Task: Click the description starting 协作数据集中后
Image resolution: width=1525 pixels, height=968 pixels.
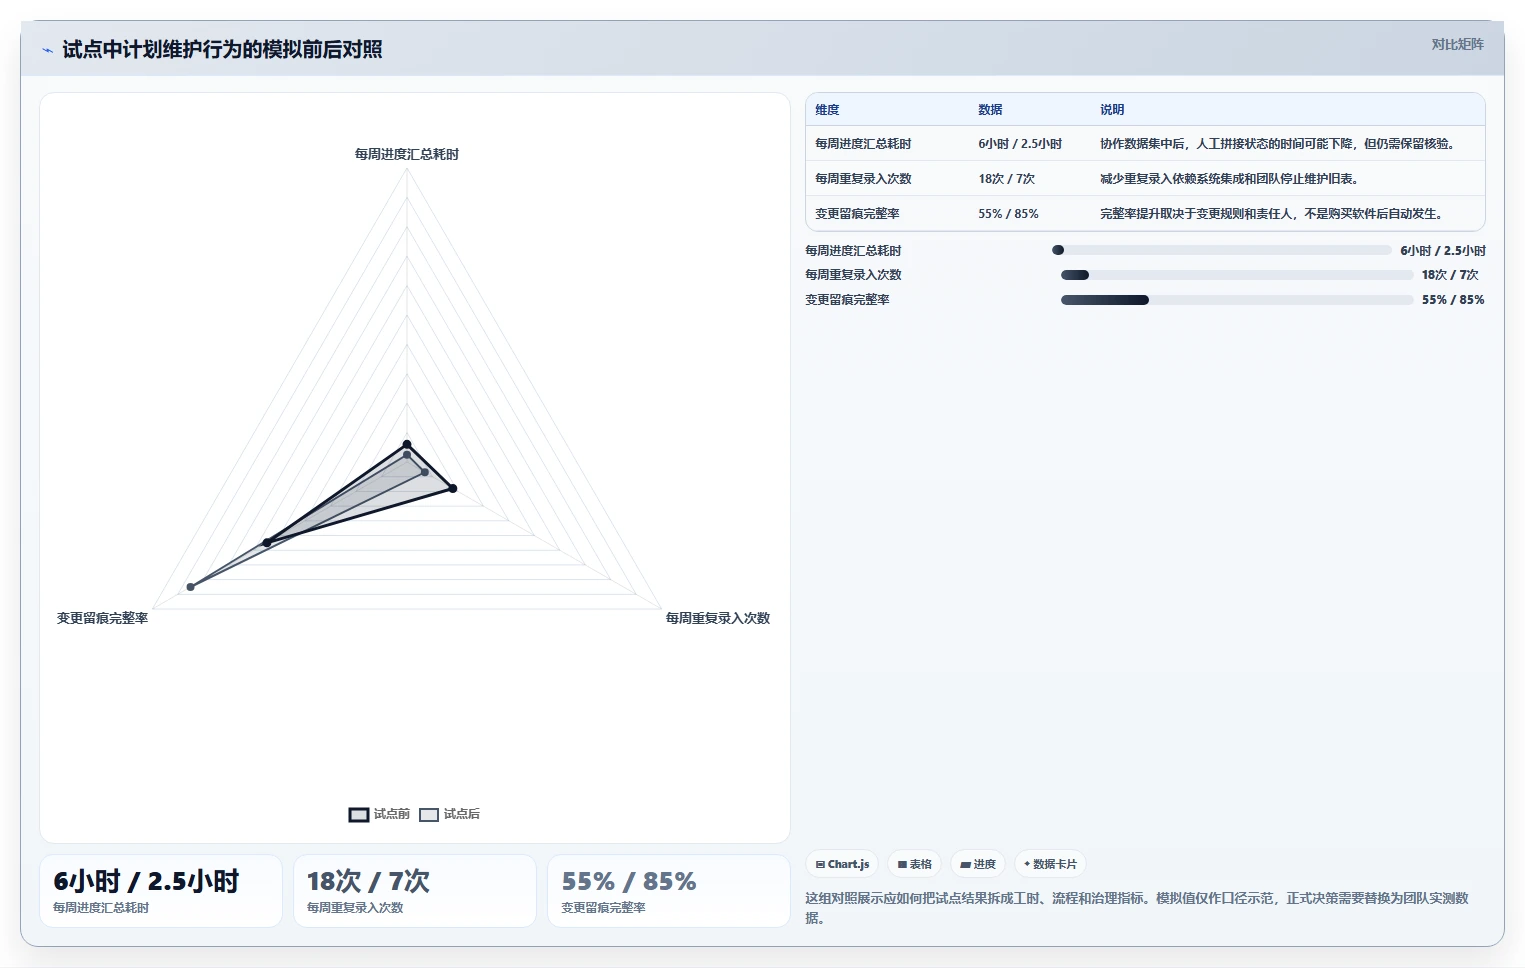Action: click(x=1277, y=144)
